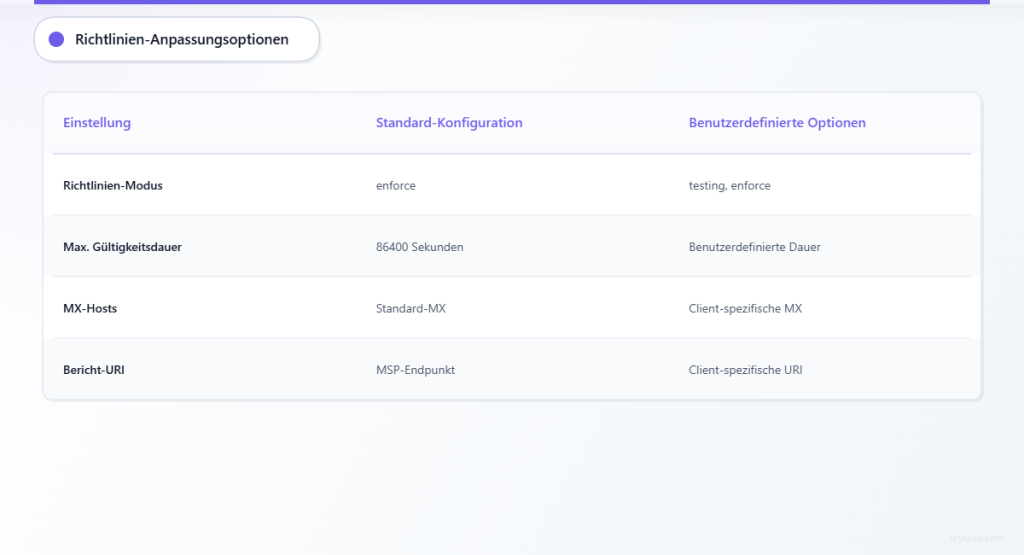Image resolution: width=1024 pixels, height=555 pixels.
Task: Select the enforce value in Standard-Konfiguration column
Action: (396, 185)
